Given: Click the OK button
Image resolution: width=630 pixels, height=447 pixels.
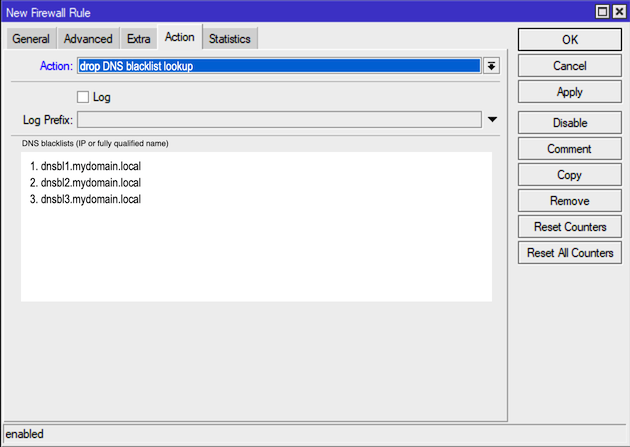Looking at the screenshot, I should (570, 39).
